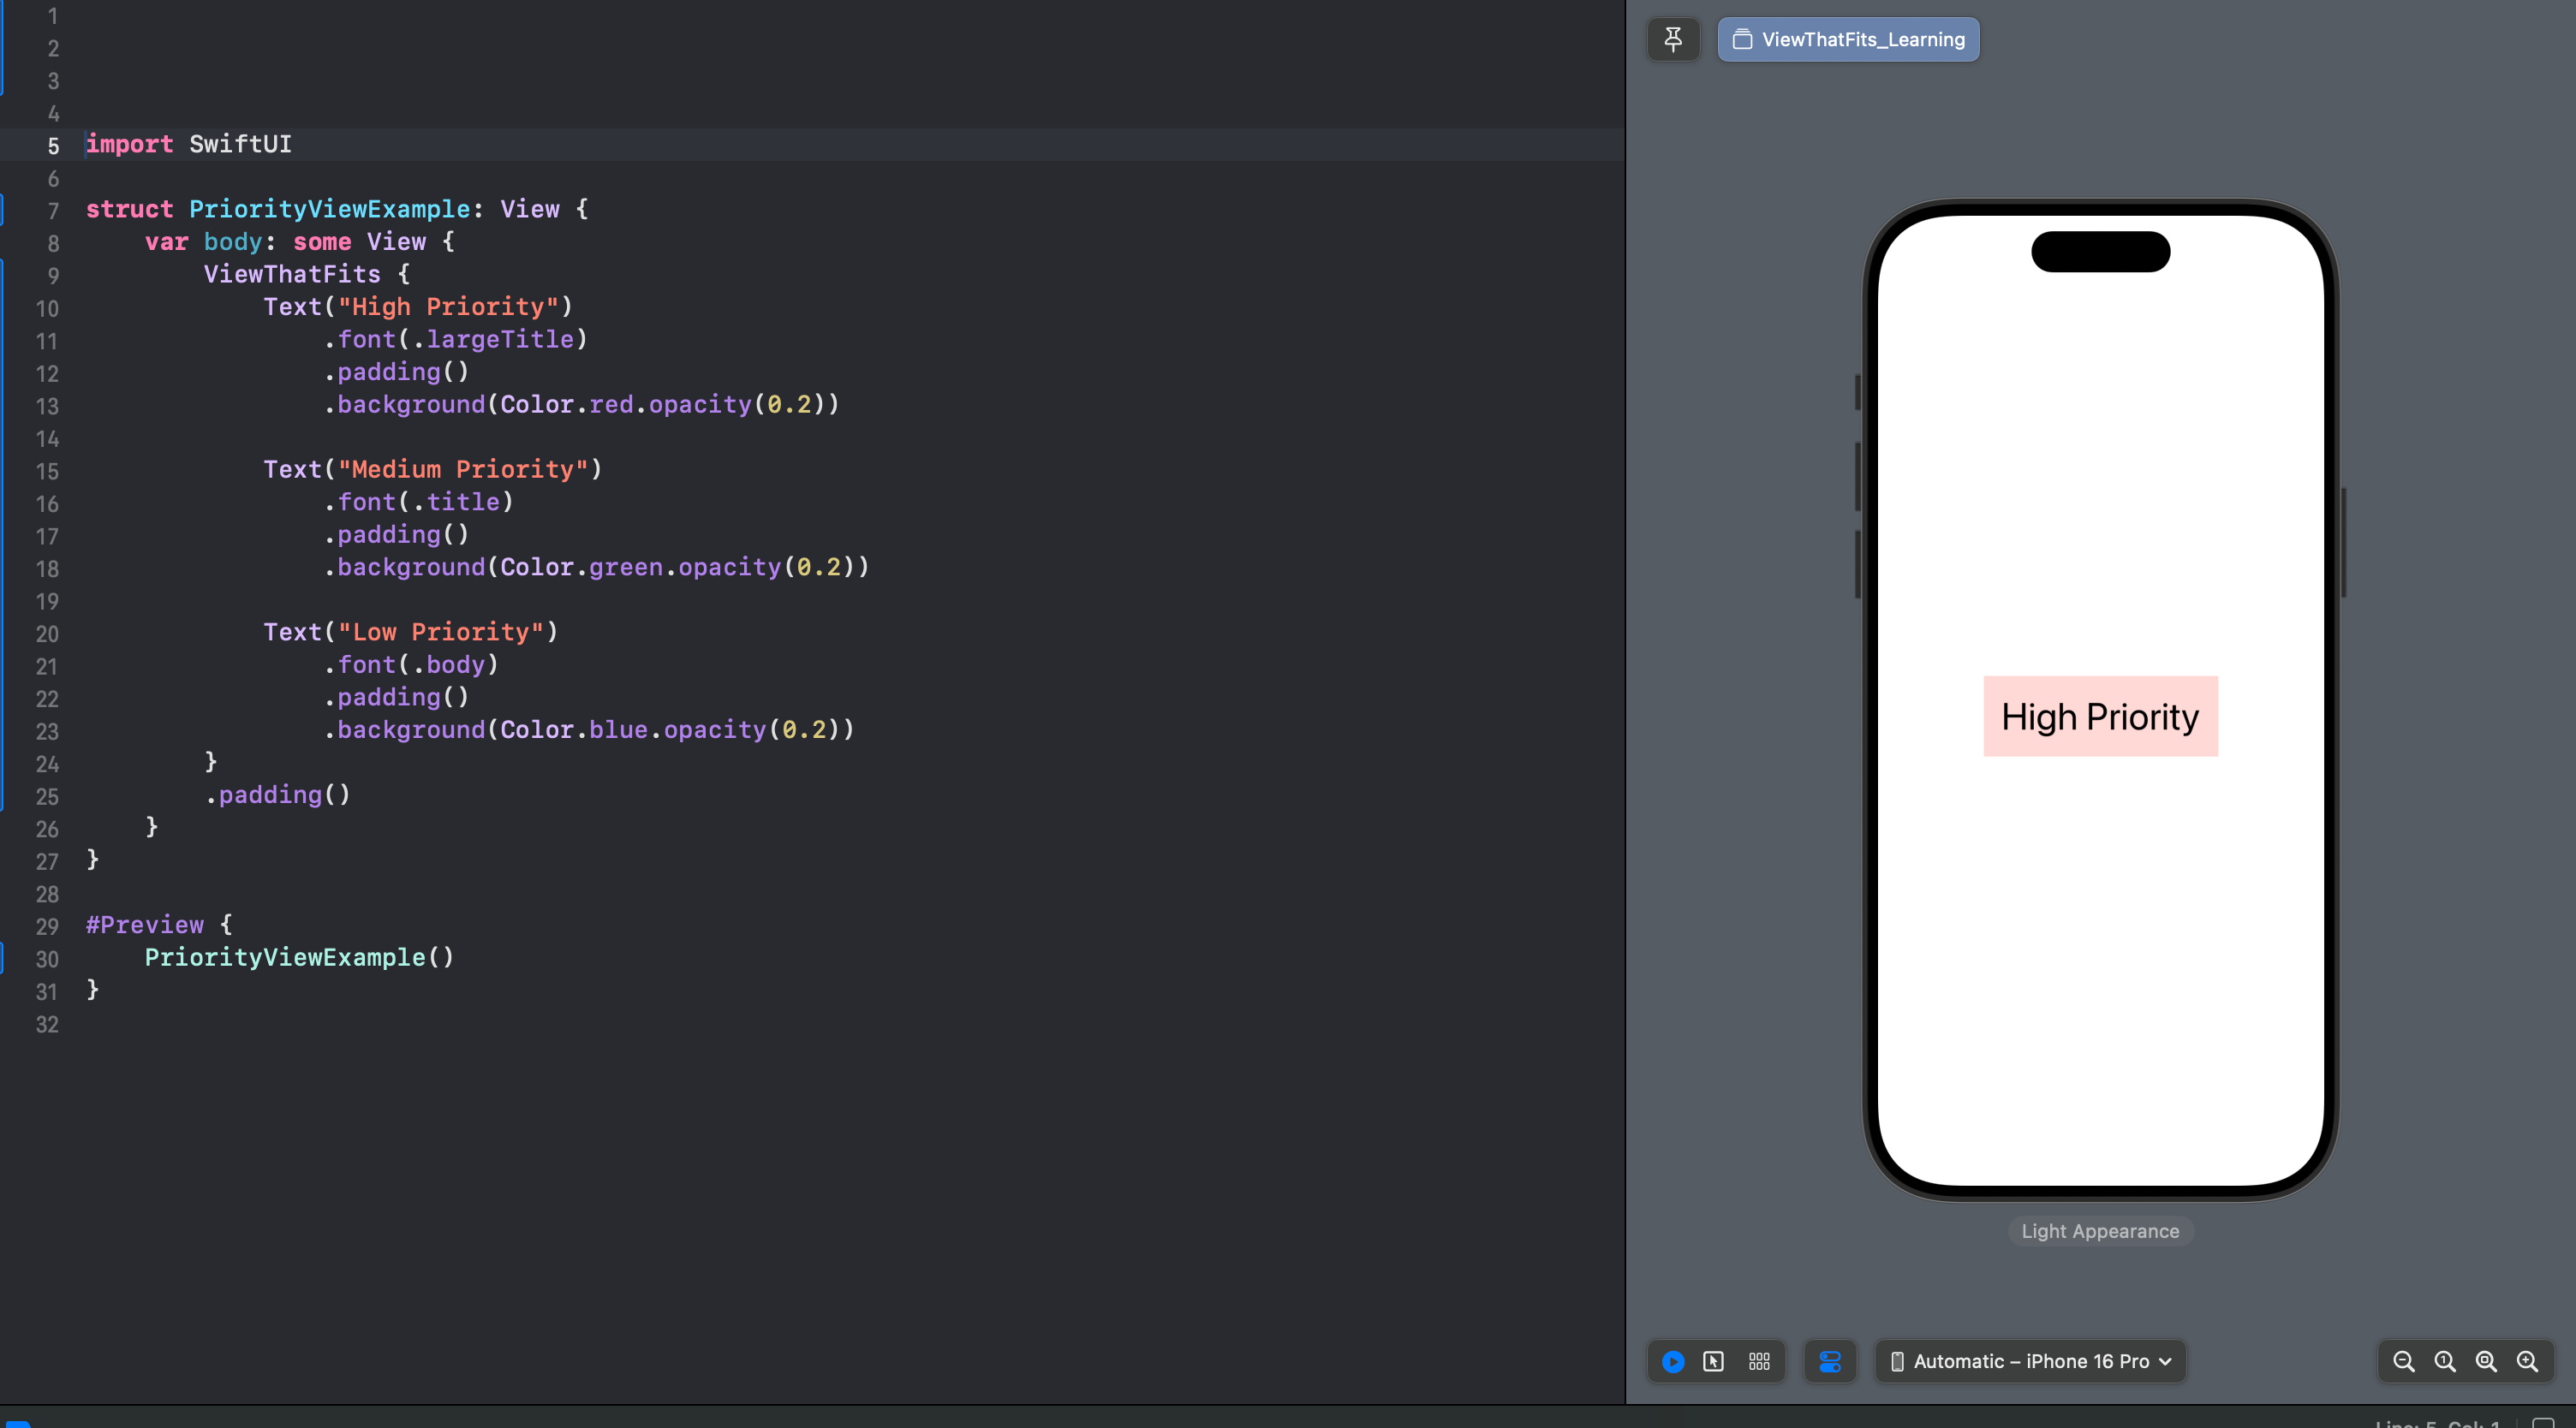Pin the preview with the pin icon
Viewport: 2576px width, 1428px height.
click(x=1673, y=40)
